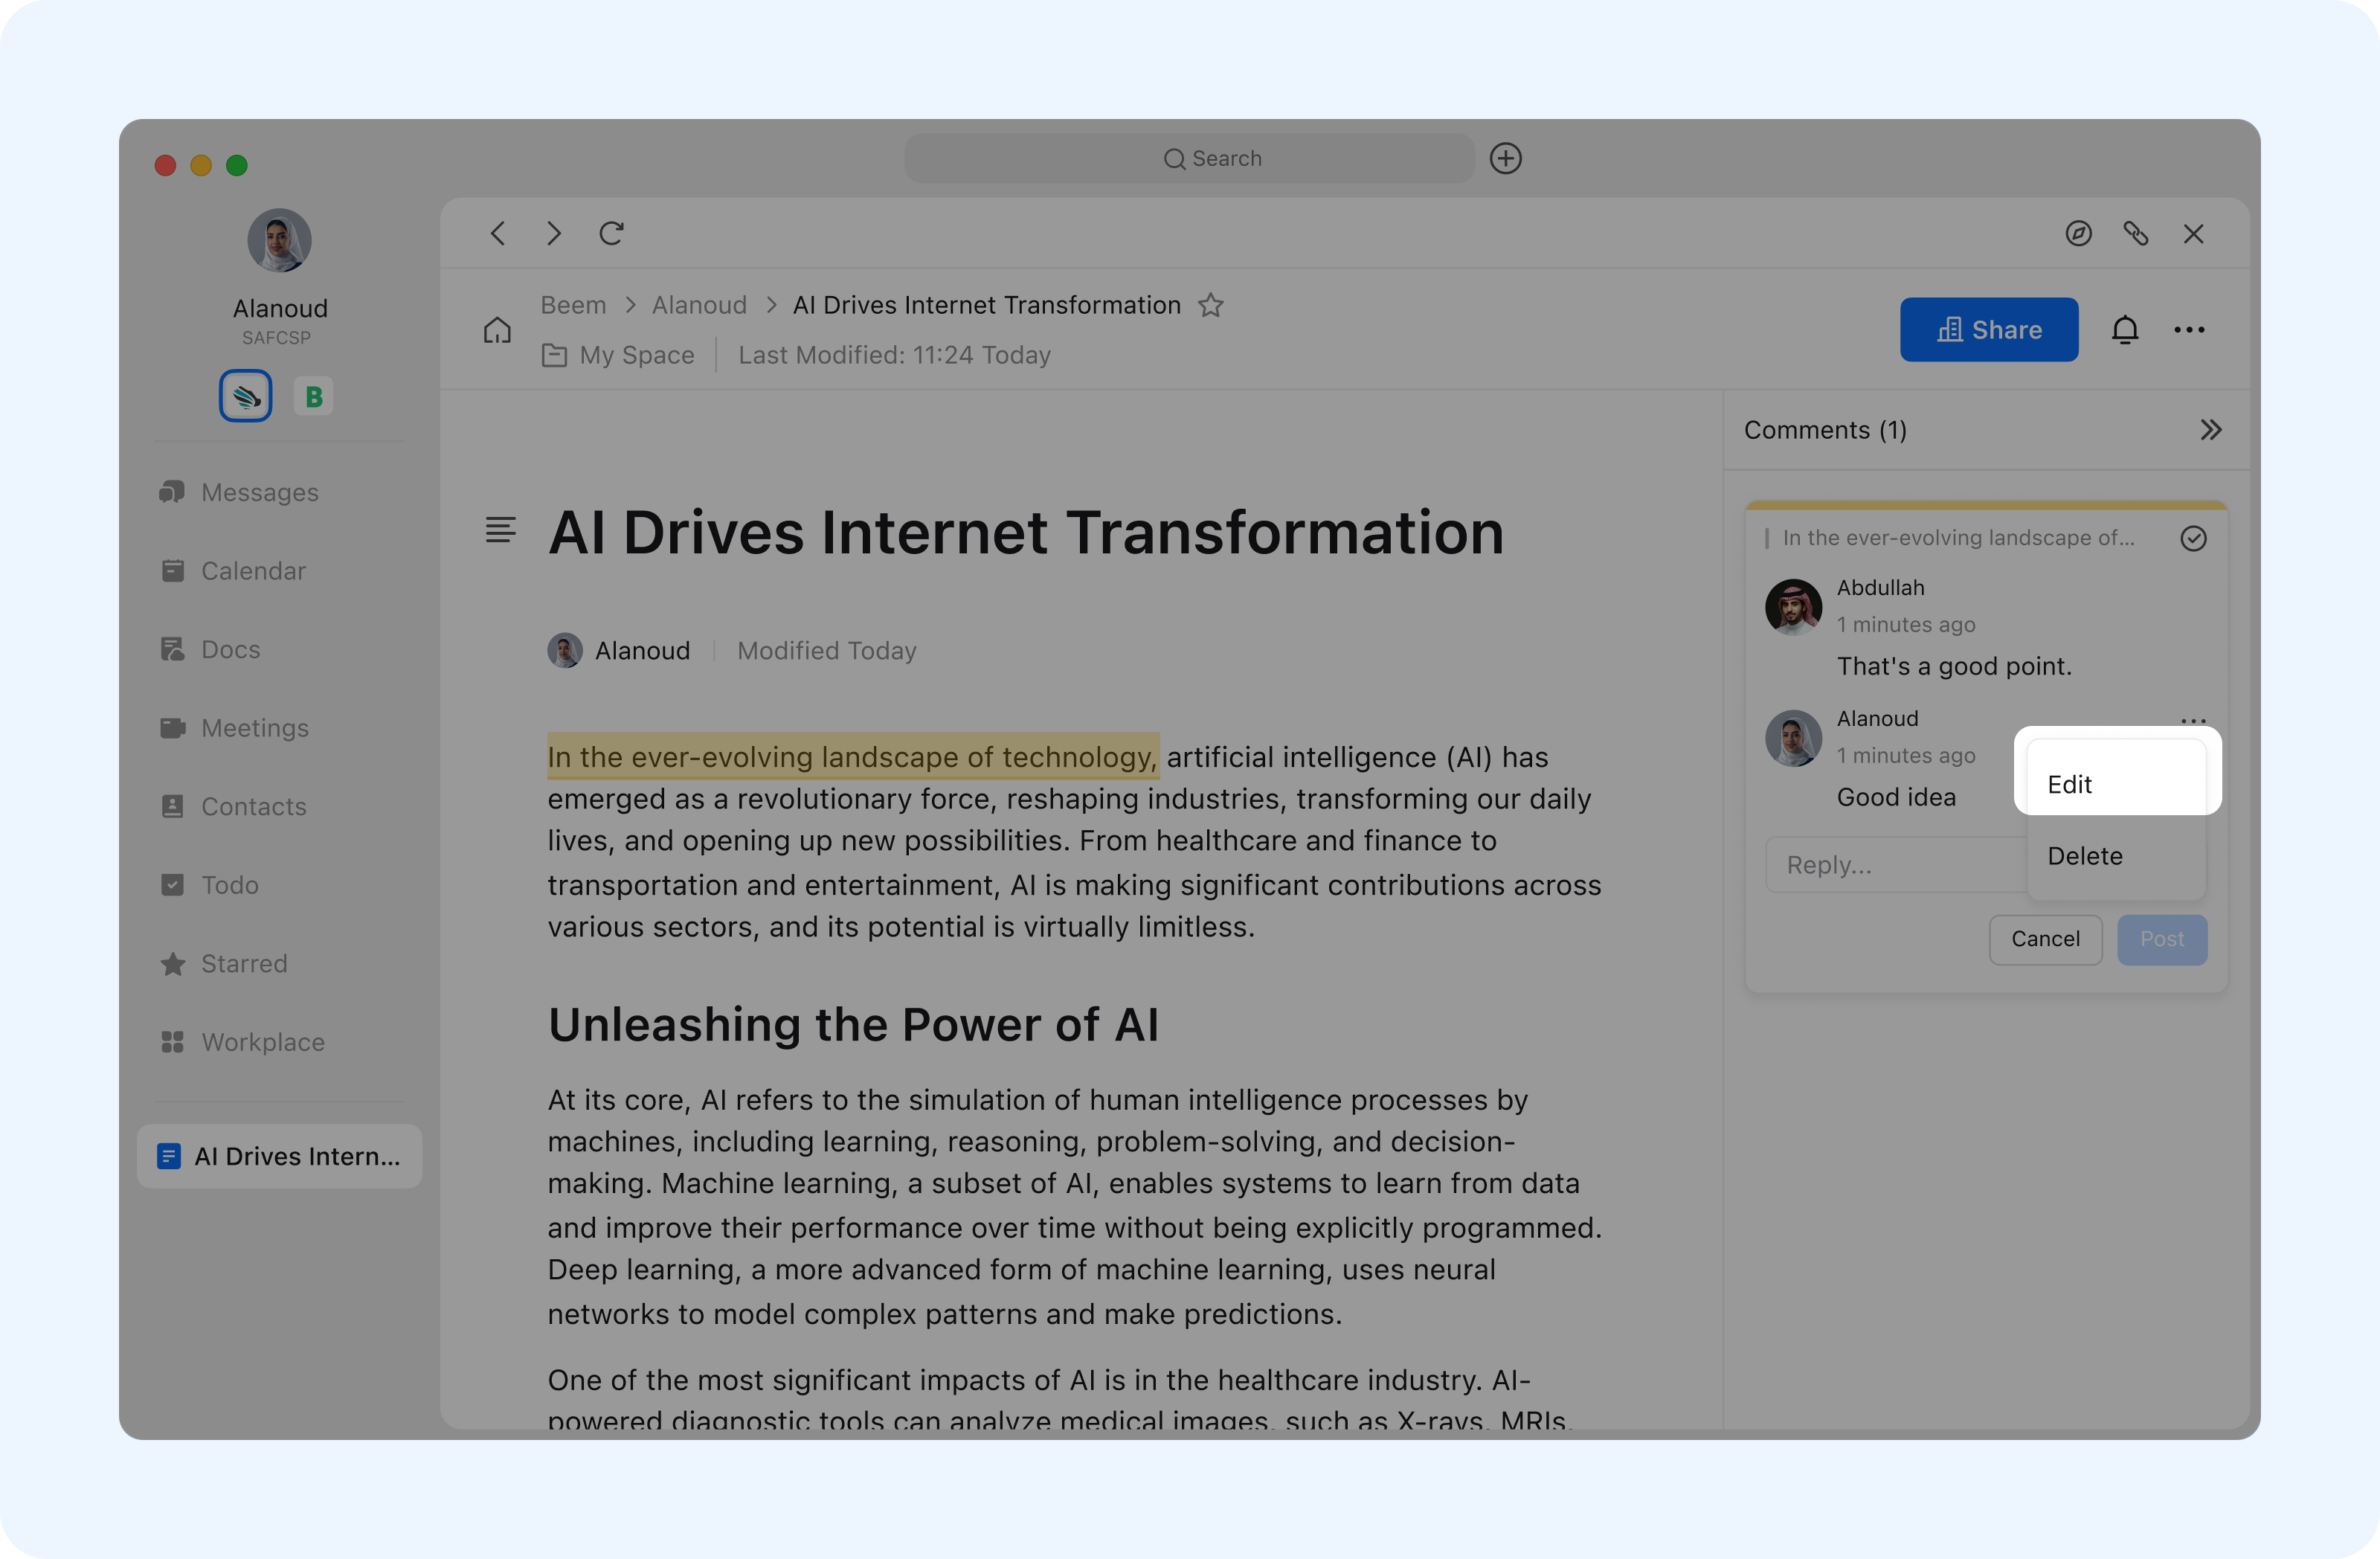Resolve the comment with the checkmark circle
Screen dimensions: 2380x1559
point(2193,538)
